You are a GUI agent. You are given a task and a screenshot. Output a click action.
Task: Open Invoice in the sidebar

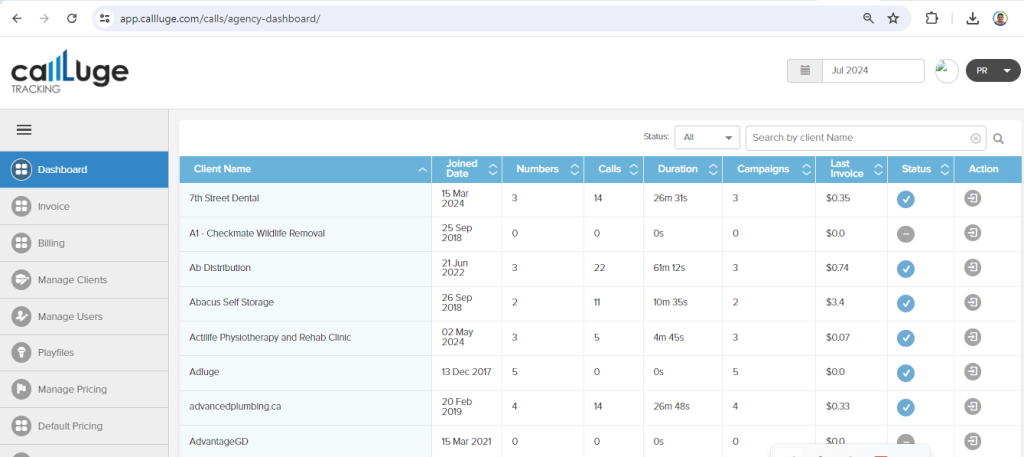pos(54,206)
